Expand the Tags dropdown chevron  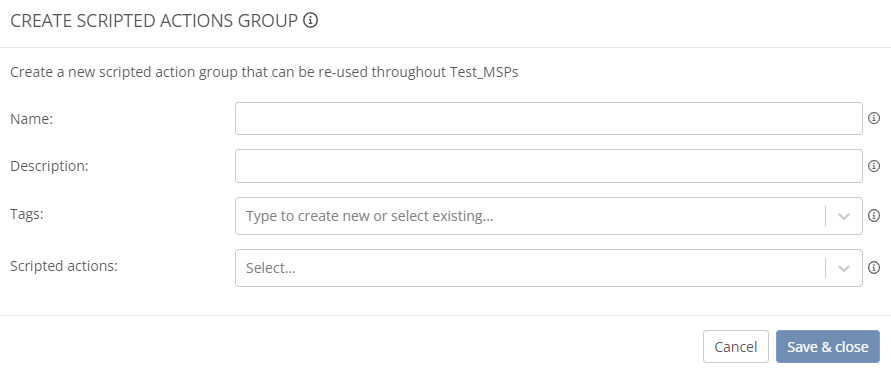point(844,216)
